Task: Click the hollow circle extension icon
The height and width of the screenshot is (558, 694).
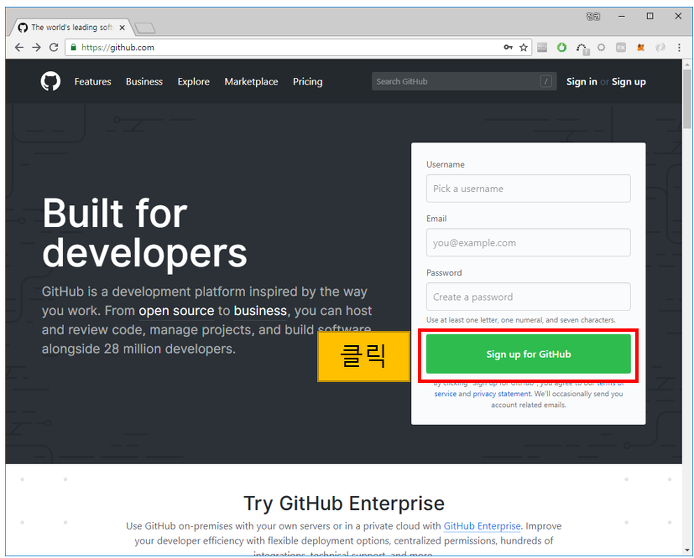Action: [x=601, y=47]
